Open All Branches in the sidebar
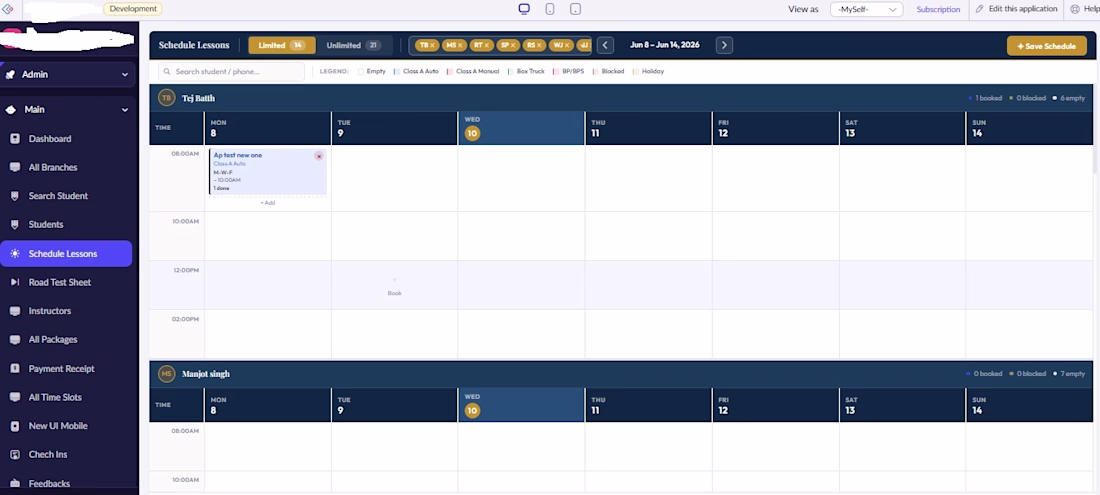 click(66, 168)
